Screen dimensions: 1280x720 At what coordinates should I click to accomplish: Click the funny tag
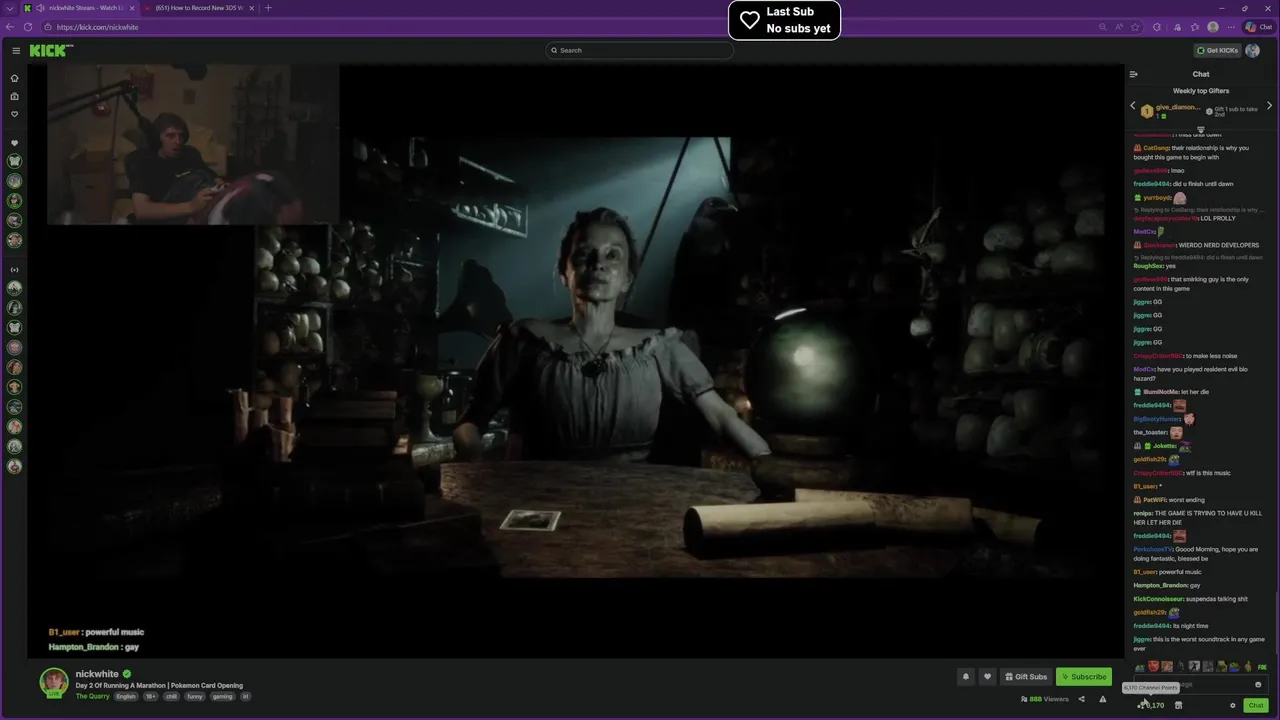pos(195,696)
